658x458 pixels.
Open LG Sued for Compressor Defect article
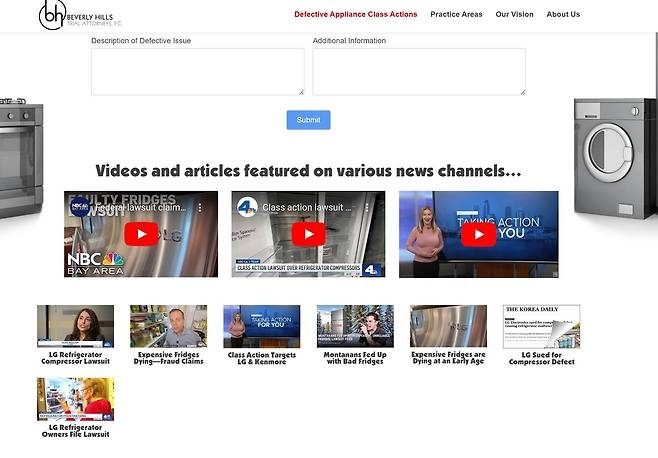tap(541, 327)
